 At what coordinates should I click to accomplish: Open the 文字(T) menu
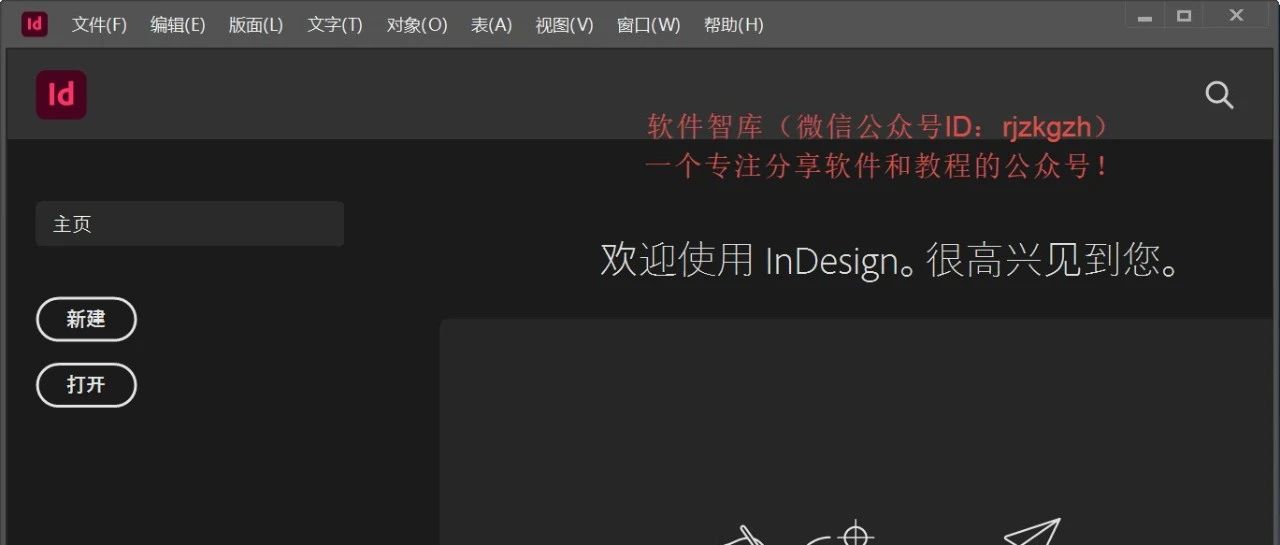pos(335,25)
